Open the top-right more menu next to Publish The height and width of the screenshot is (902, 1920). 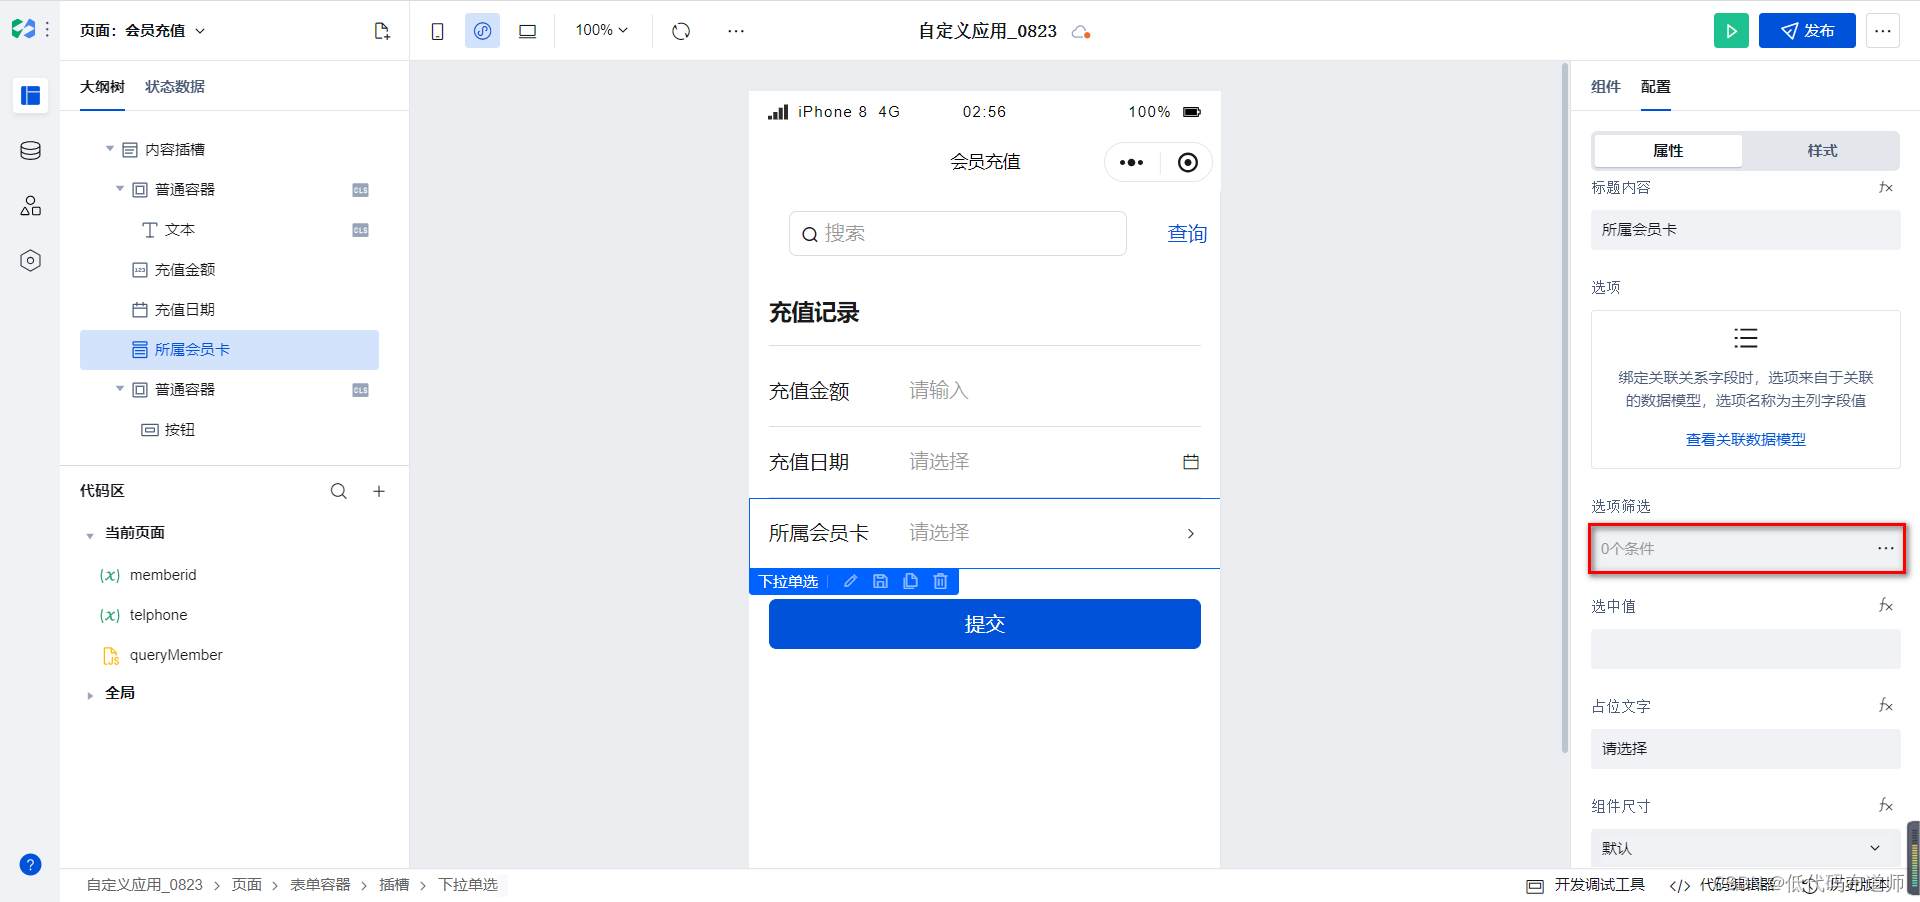pyautogui.click(x=1883, y=31)
